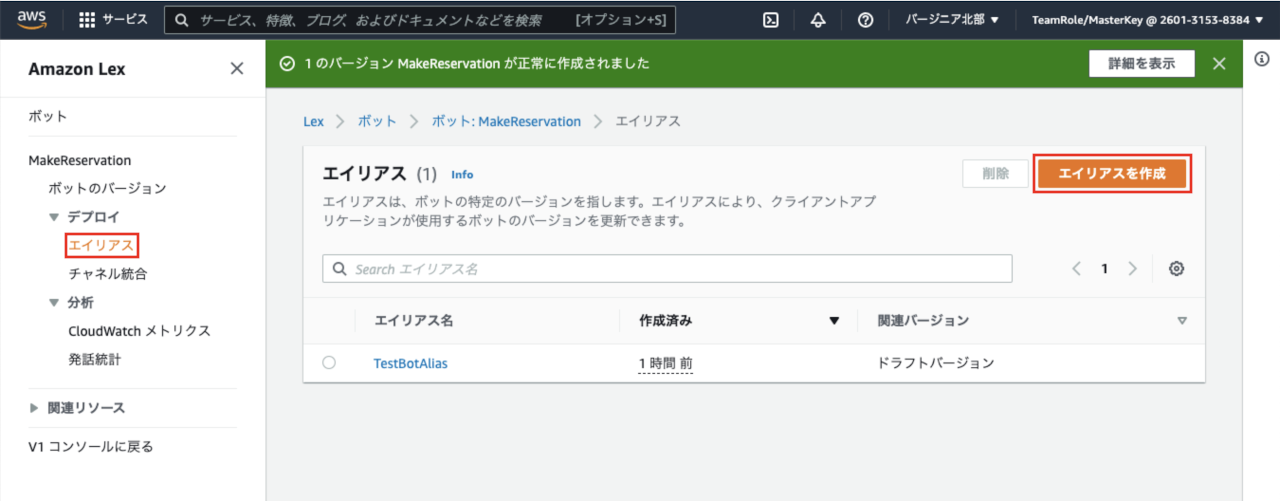
Task: Open ボット in the sidebar
Action: coord(48,116)
